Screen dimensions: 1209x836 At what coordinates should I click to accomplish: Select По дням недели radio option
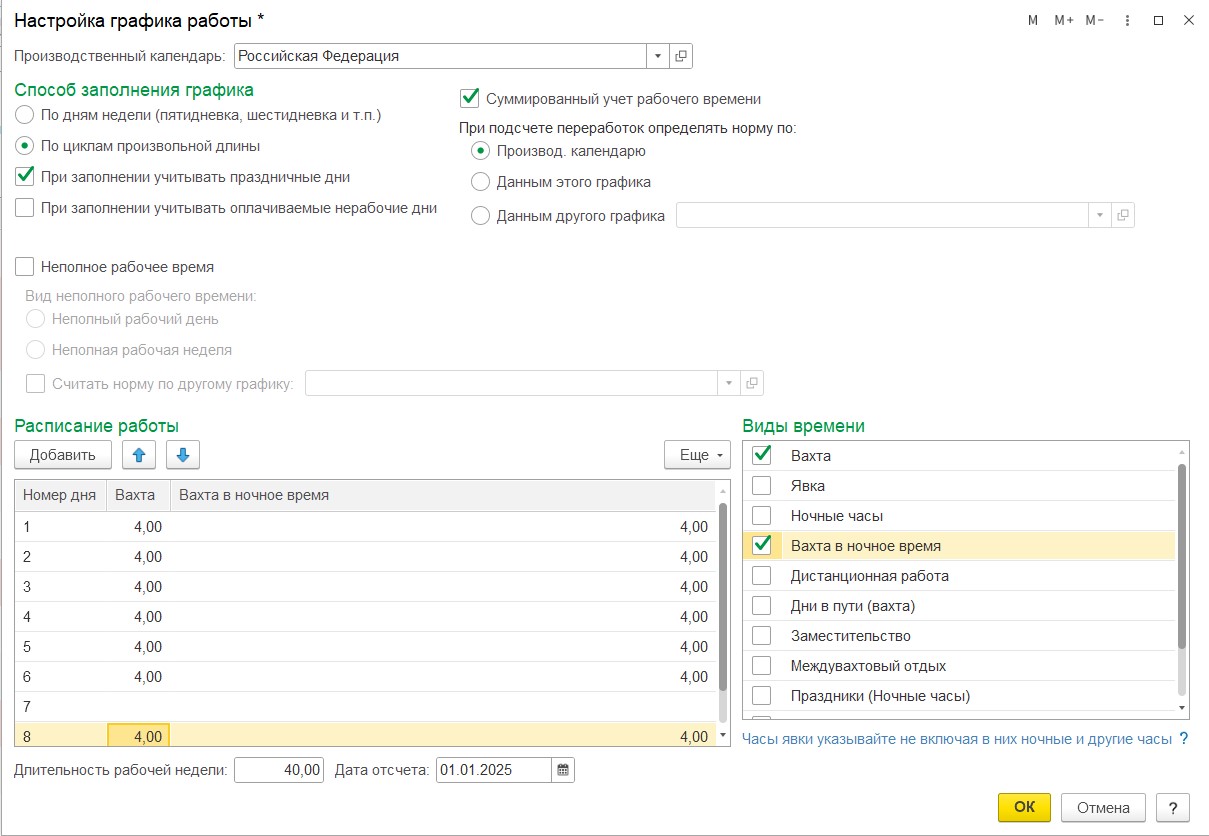[25, 115]
